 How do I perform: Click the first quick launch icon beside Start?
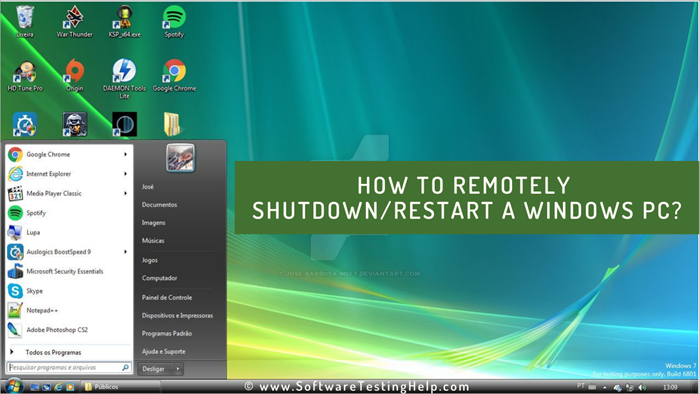(34, 387)
